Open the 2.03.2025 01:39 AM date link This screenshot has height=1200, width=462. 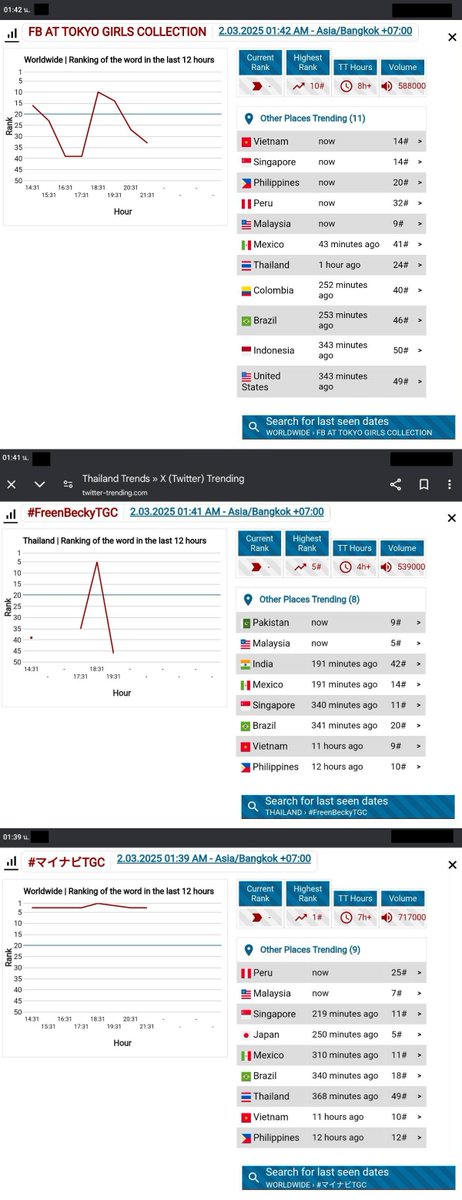pyautogui.click(x=214, y=858)
